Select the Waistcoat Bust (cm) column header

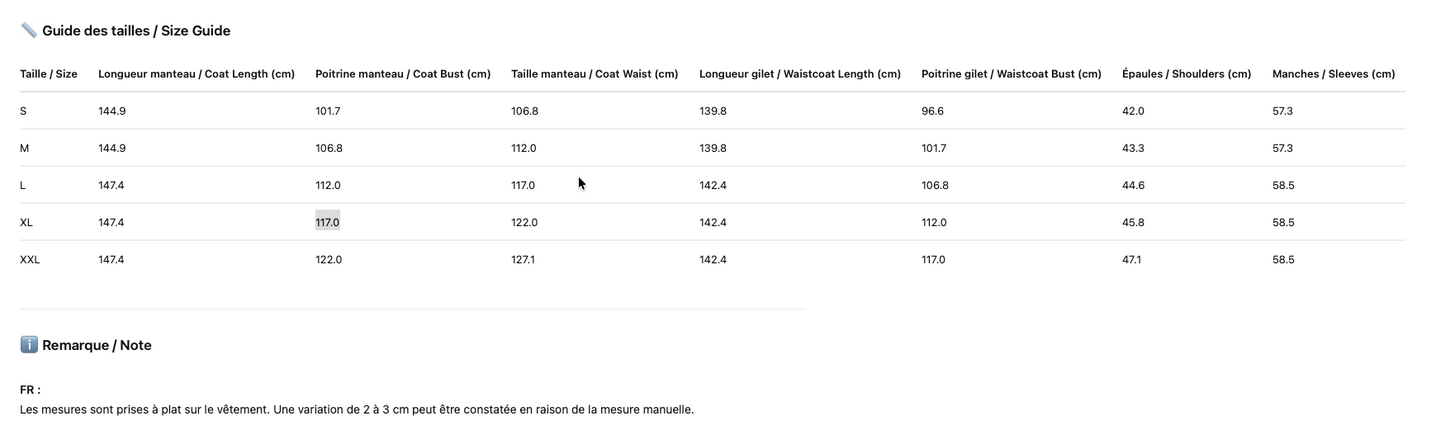coord(1010,74)
